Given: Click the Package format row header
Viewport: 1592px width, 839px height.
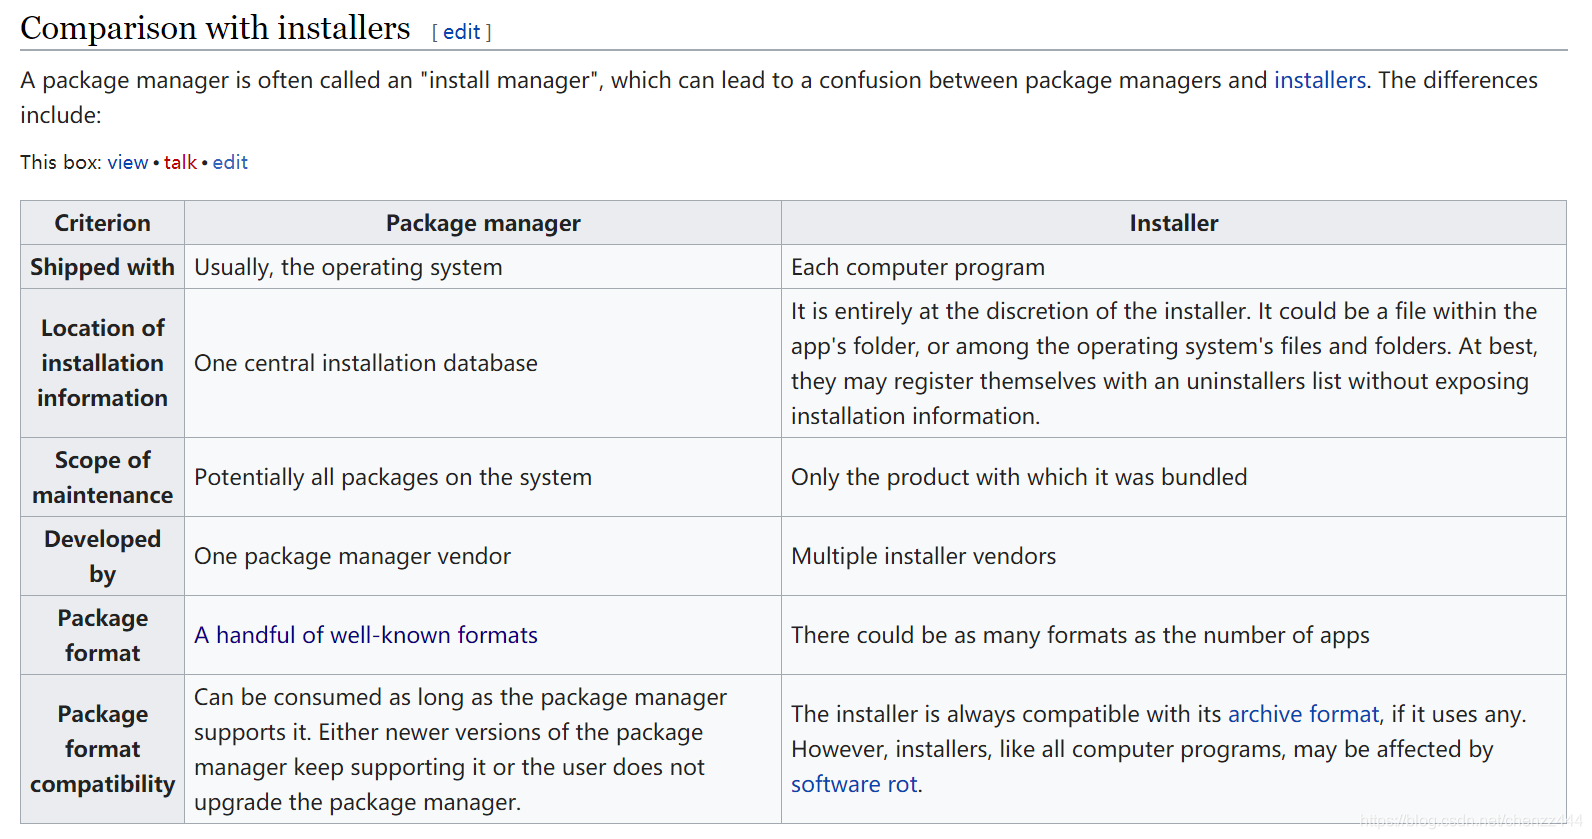Looking at the screenshot, I should pyautogui.click(x=102, y=635).
